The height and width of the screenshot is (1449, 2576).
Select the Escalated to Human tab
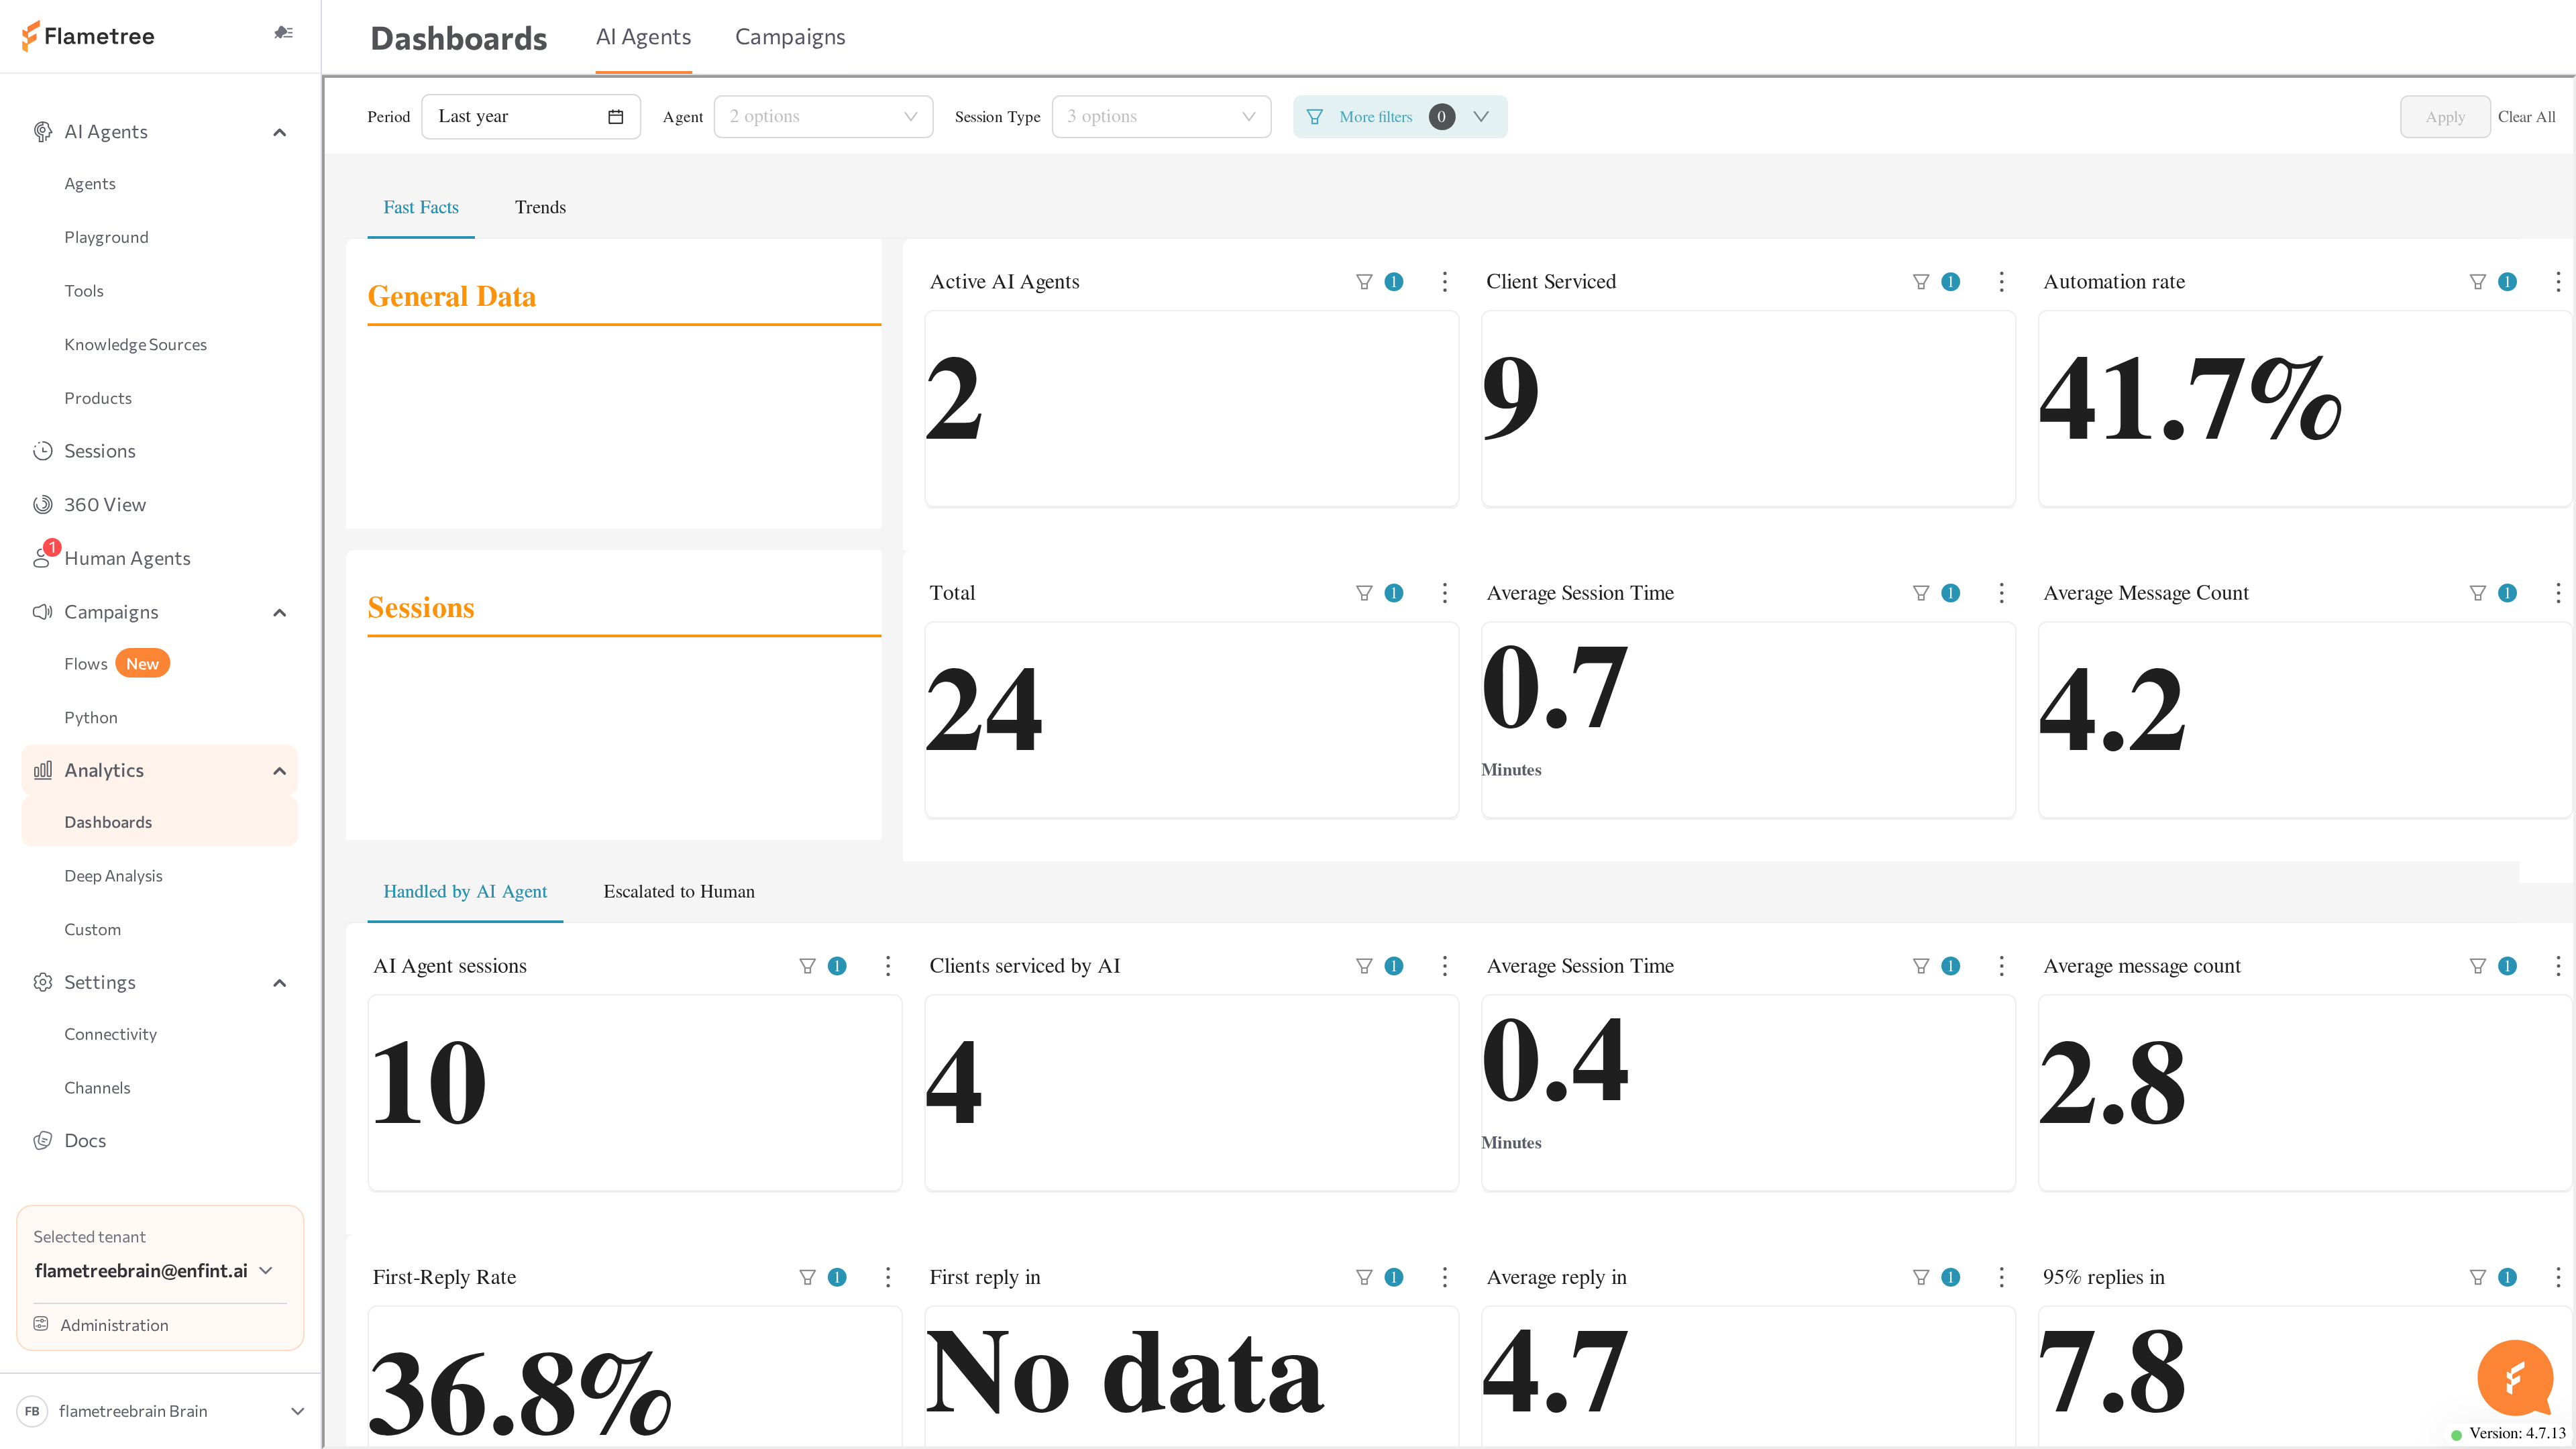[679, 891]
